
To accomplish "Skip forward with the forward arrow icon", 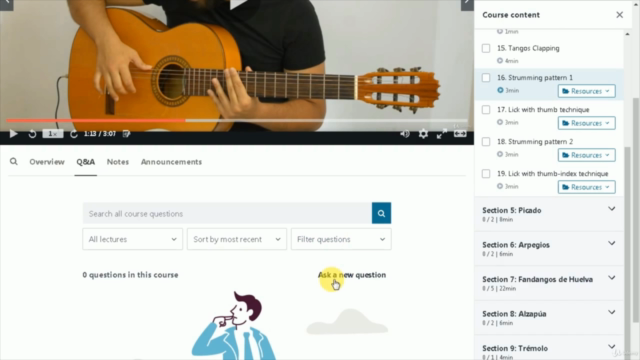I will [73, 134].
